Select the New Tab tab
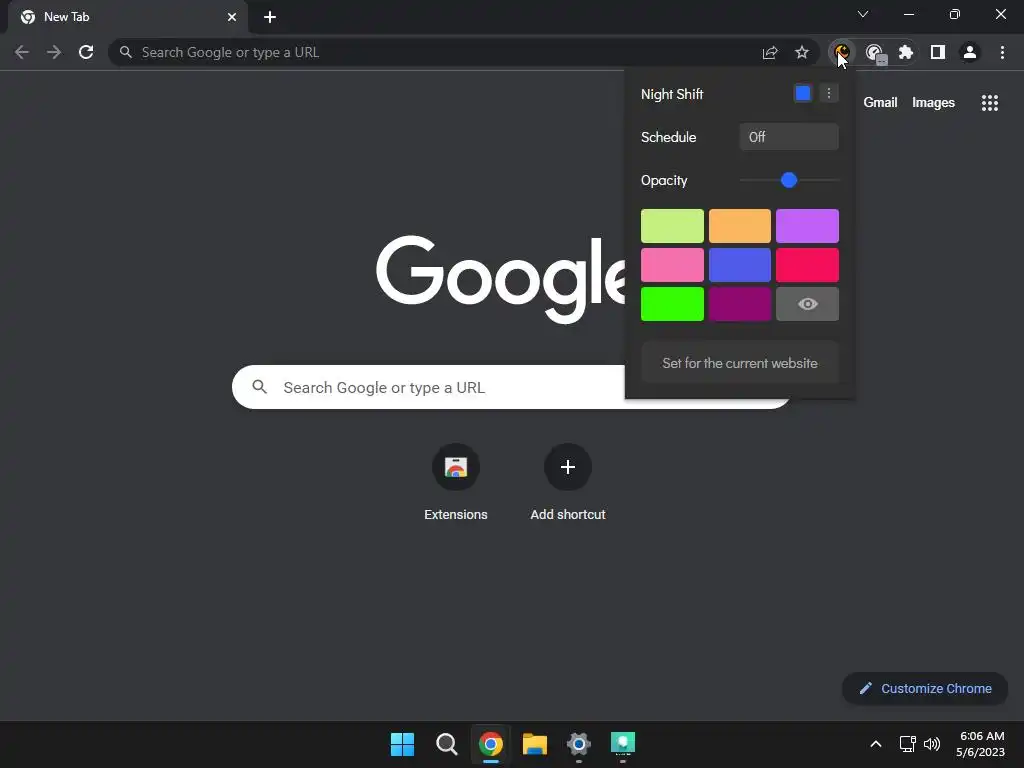Screen dimensions: 1024x768 point(127,17)
